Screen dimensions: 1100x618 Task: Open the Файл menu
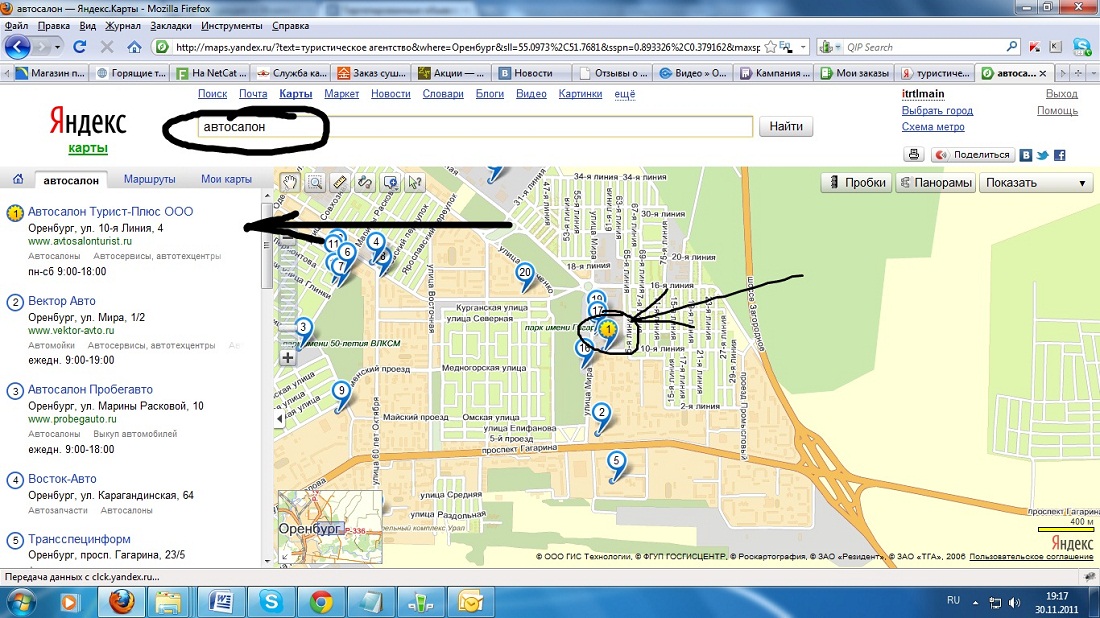coord(17,26)
